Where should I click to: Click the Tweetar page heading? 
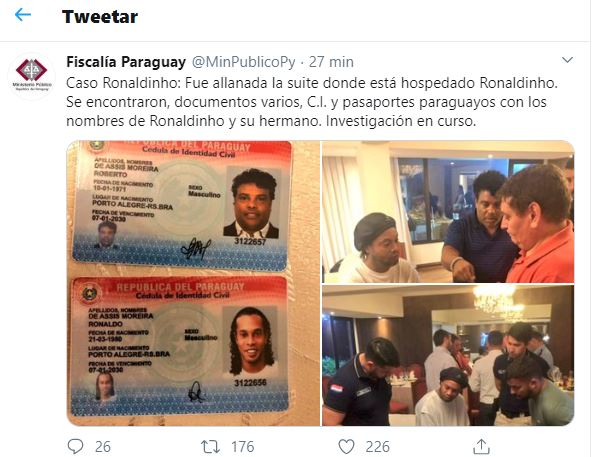pyautogui.click(x=100, y=17)
